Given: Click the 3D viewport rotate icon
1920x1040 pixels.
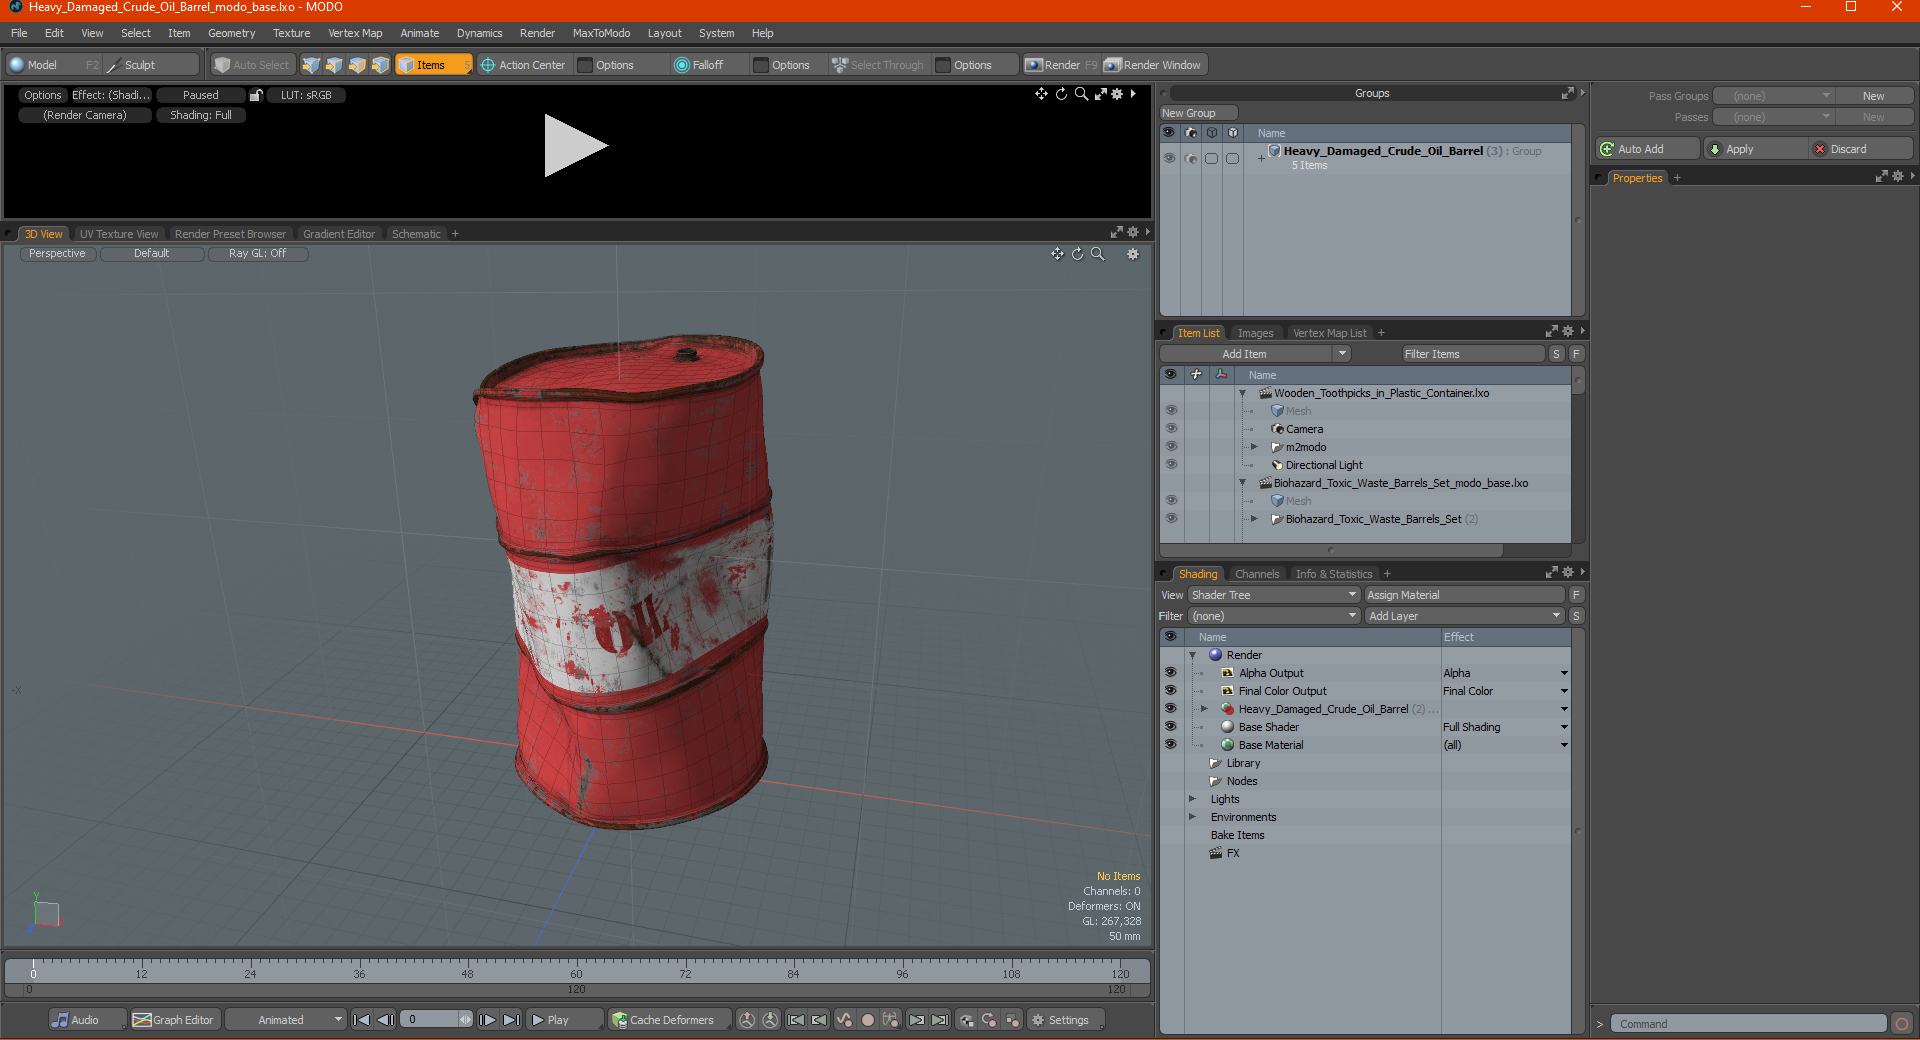Looking at the screenshot, I should (x=1078, y=254).
